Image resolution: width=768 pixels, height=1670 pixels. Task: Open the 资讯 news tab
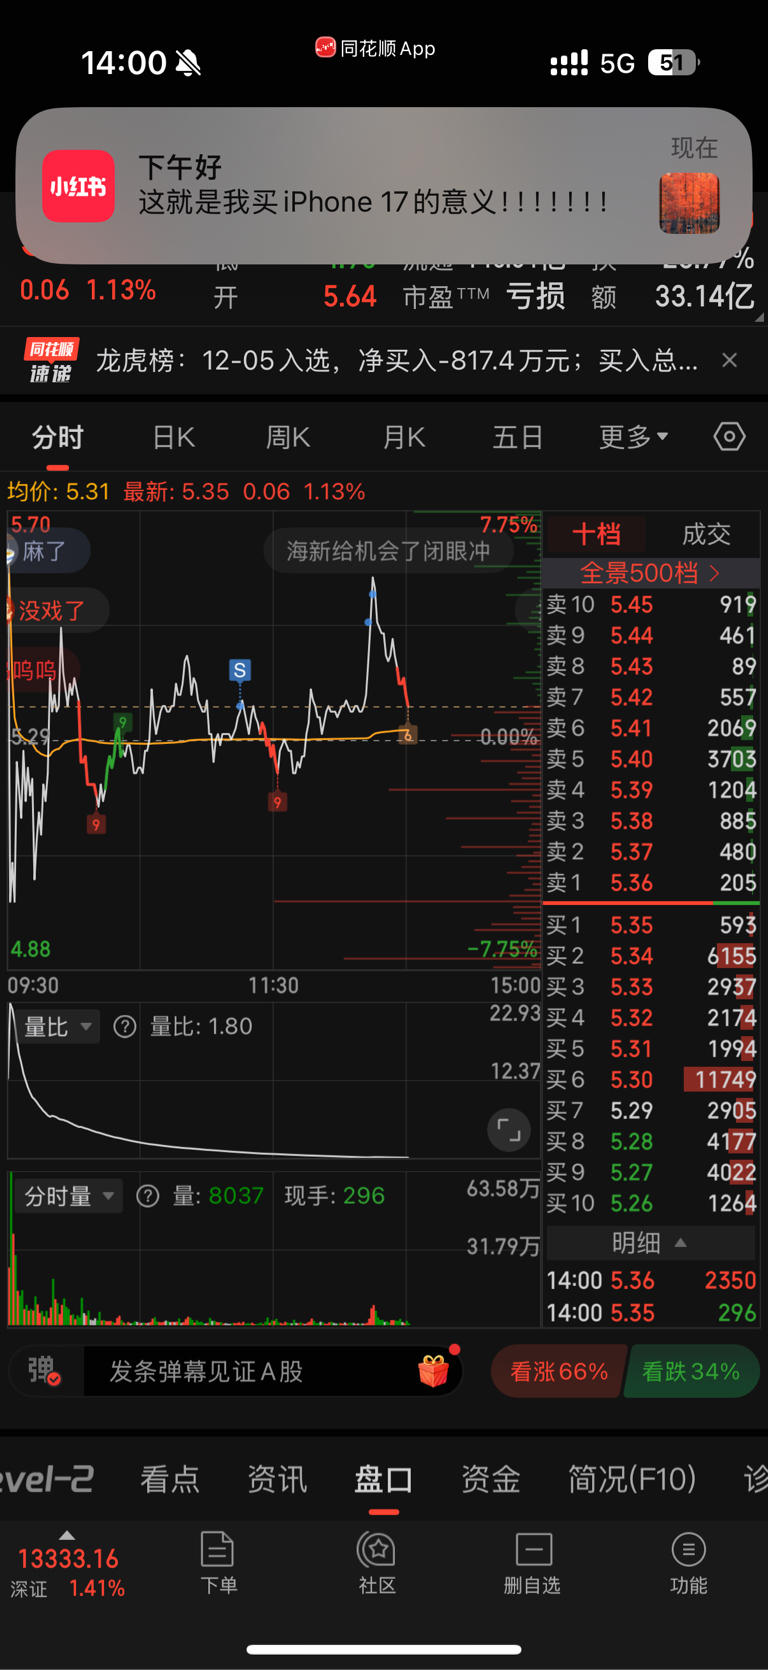coord(277,1479)
